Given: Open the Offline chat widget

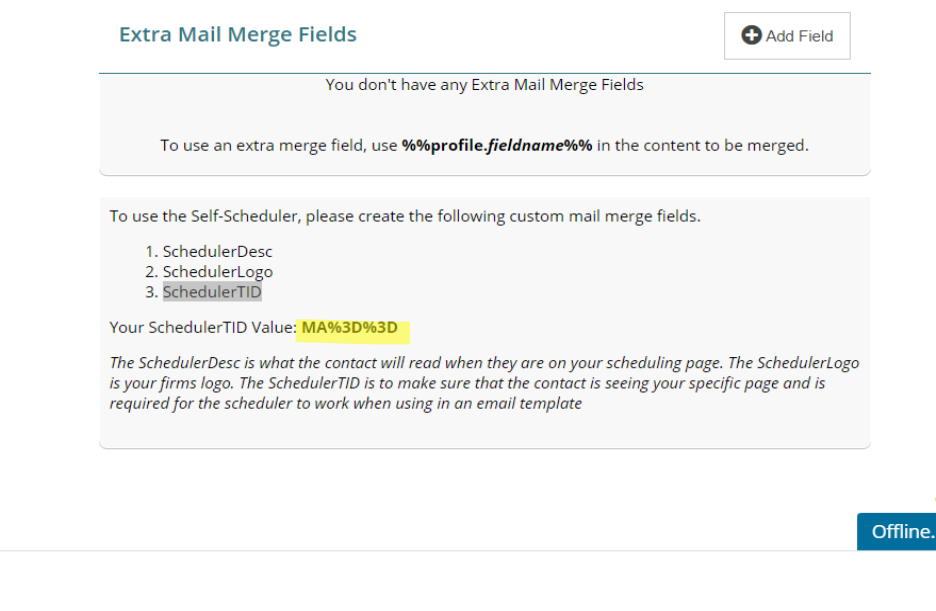Looking at the screenshot, I should 897,531.
